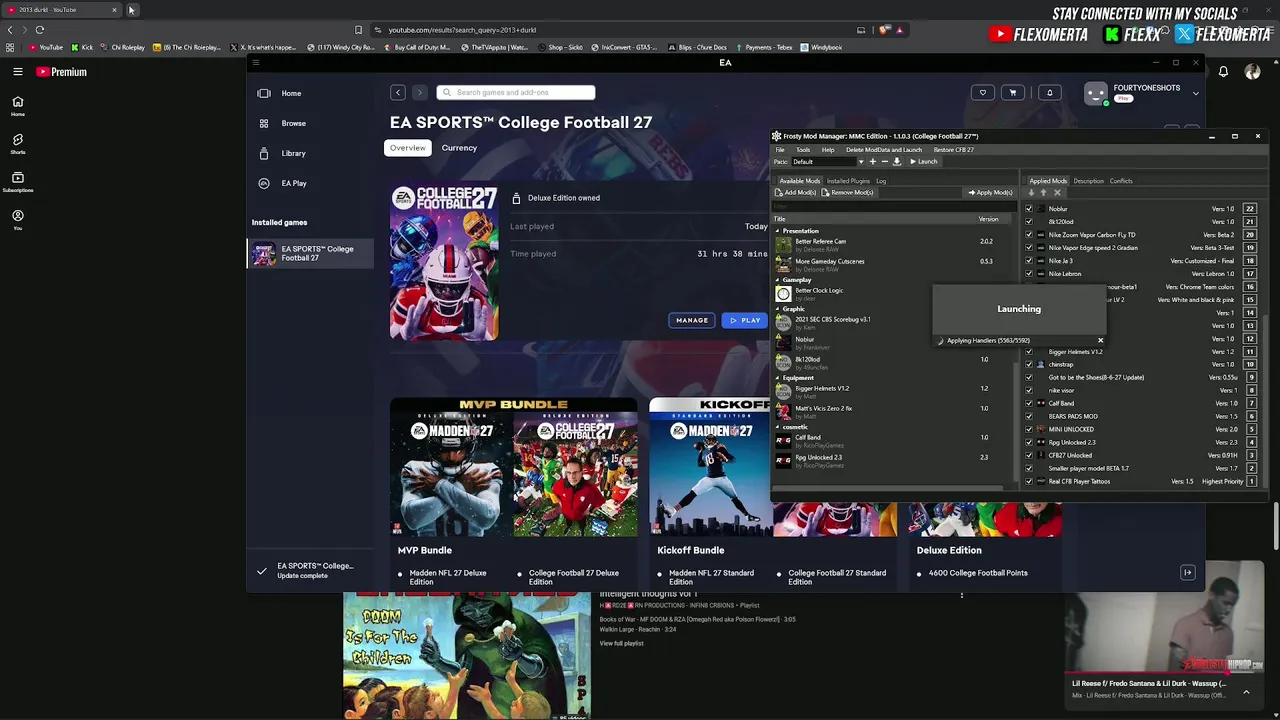Viewport: 1280px width, 720px height.
Task: Open the EA app wishlist heart icon
Action: pos(982,93)
